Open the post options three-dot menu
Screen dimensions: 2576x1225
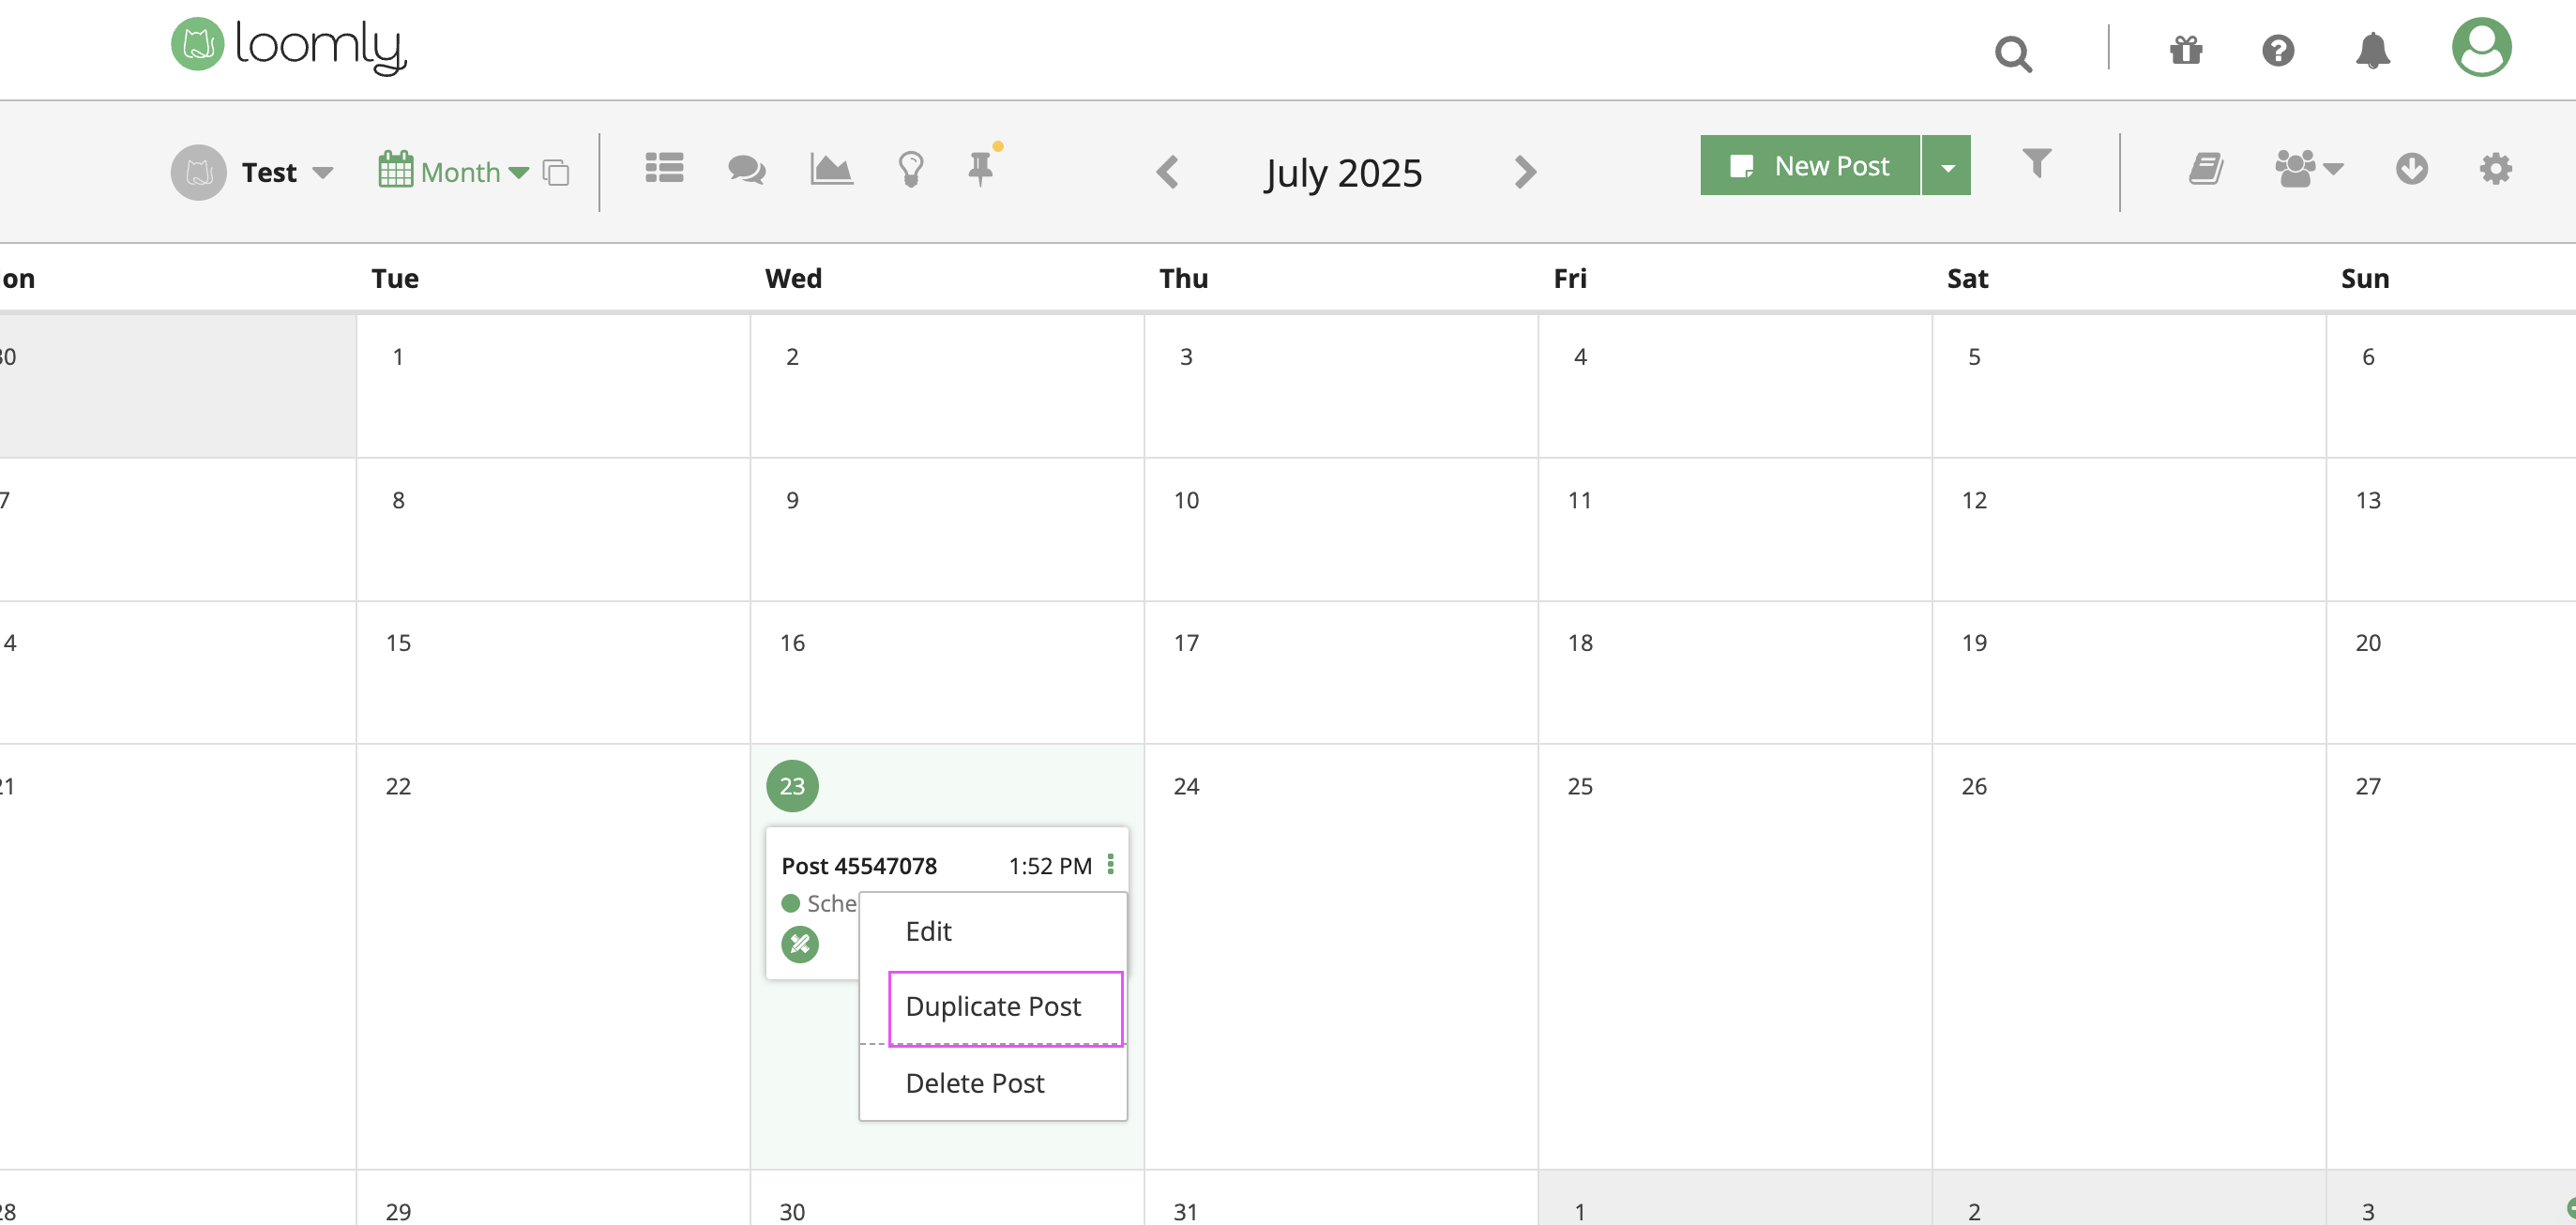click(x=1110, y=864)
